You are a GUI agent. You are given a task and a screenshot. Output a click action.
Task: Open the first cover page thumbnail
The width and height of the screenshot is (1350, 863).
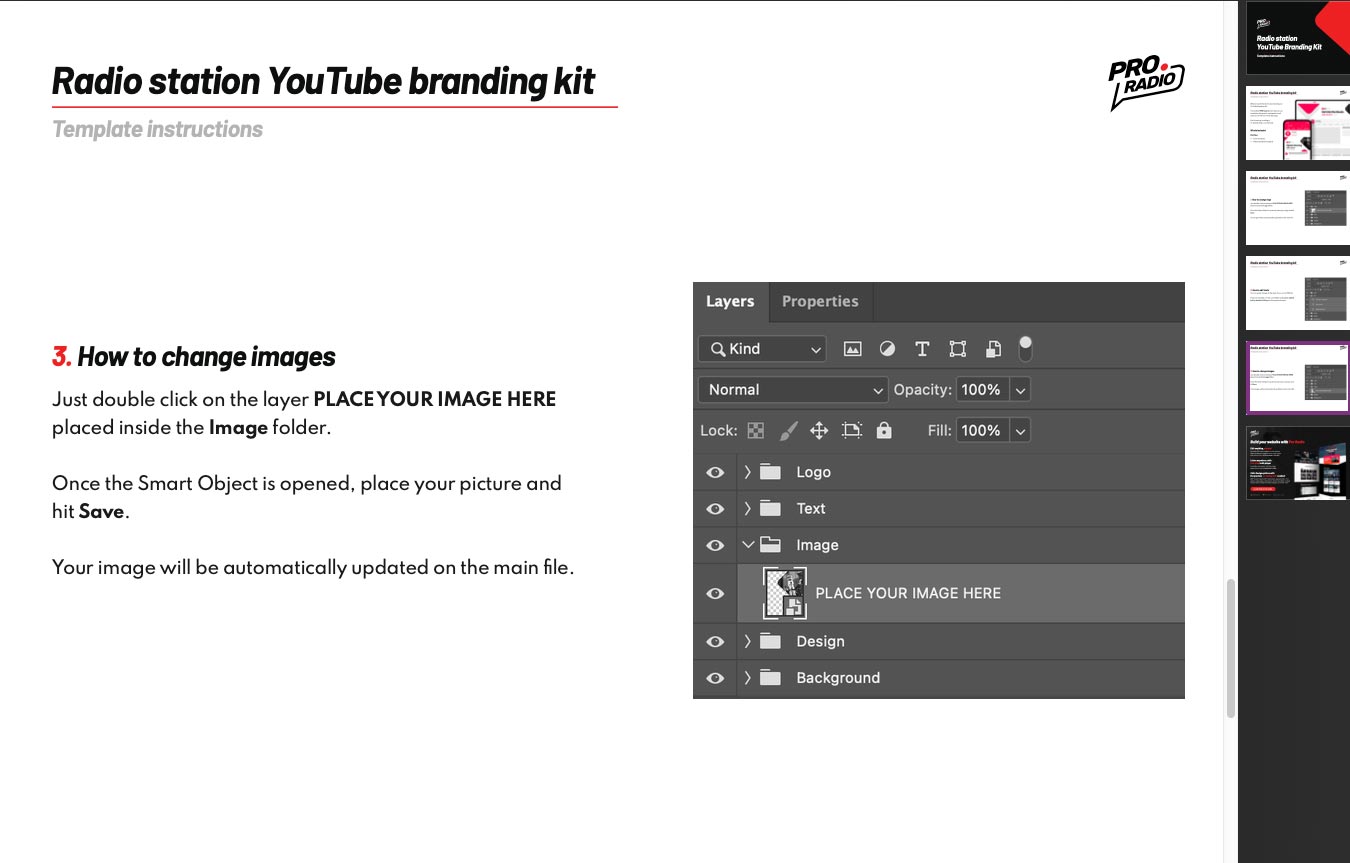[x=1297, y=38]
